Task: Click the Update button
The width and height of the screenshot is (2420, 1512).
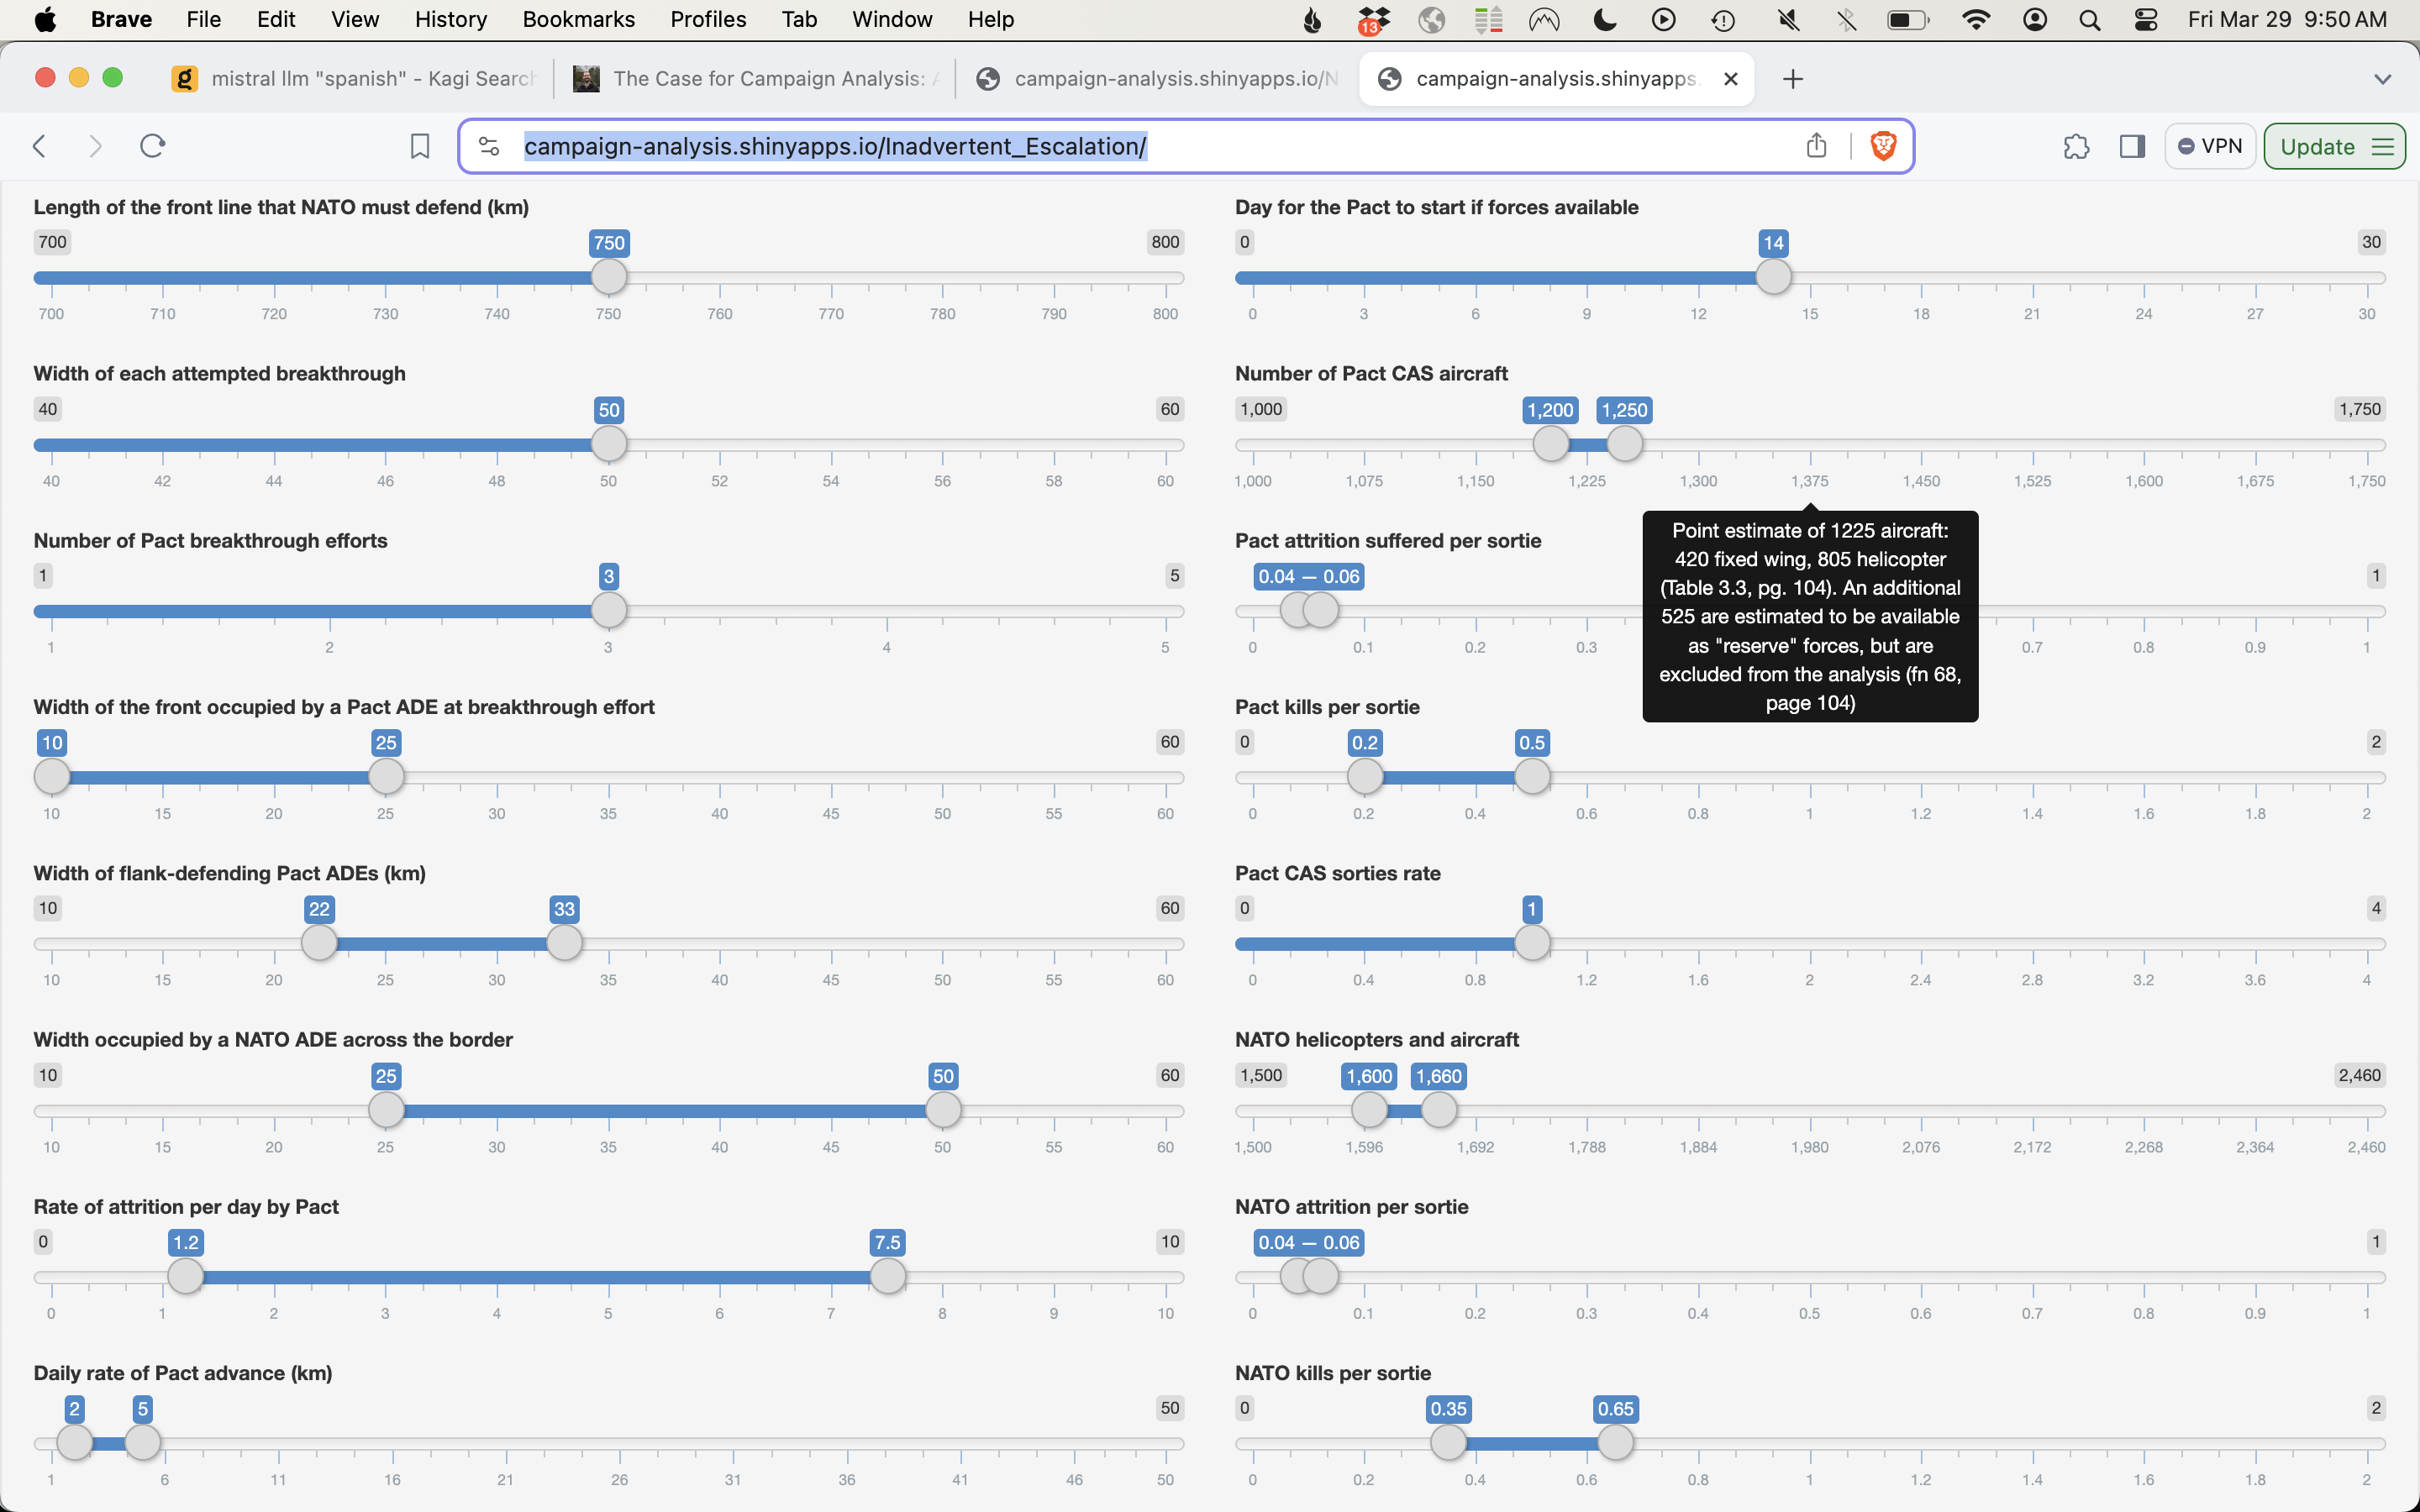Action: pyautogui.click(x=2334, y=146)
